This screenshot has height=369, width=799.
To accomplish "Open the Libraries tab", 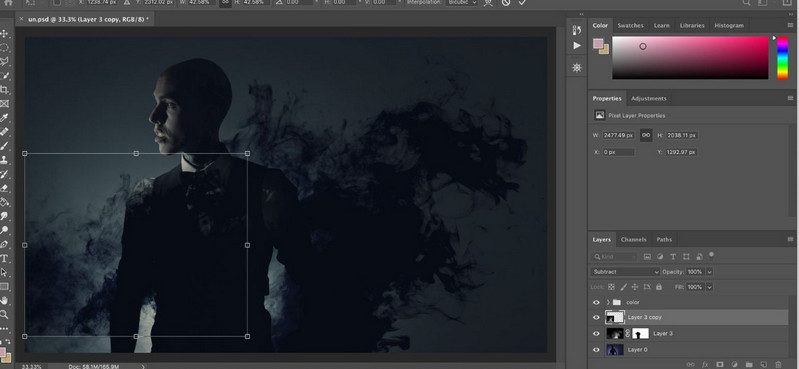I will point(692,25).
